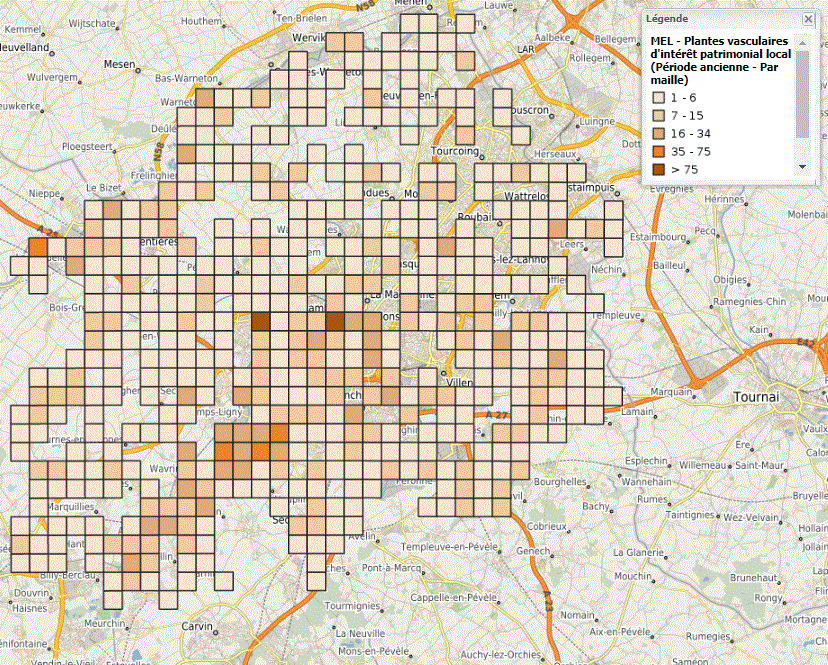Select the 35 - 75 legend swatch

point(658,152)
